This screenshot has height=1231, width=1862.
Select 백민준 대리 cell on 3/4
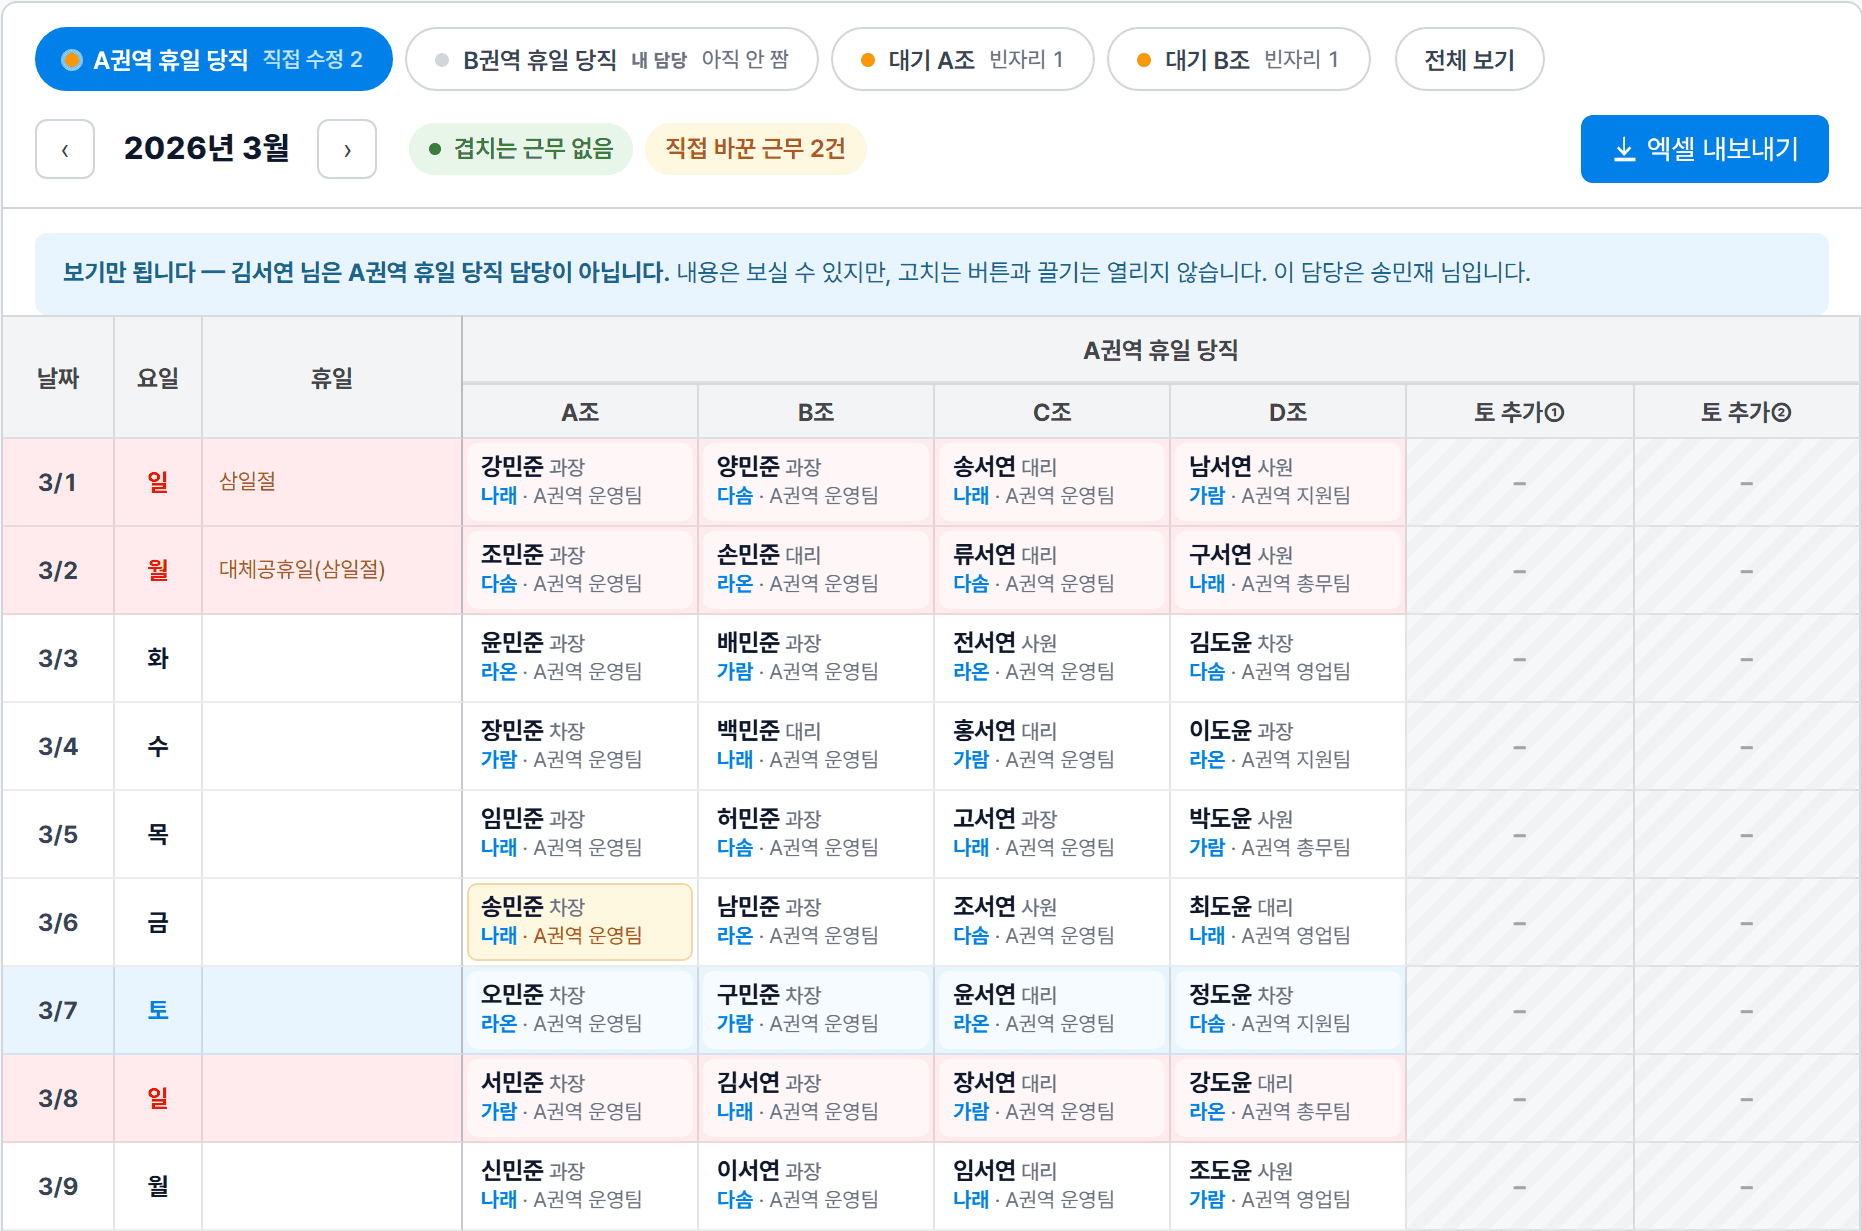tap(816, 745)
